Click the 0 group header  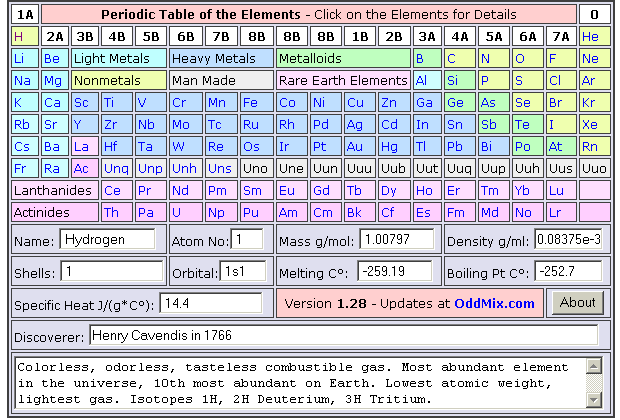[x=595, y=15]
